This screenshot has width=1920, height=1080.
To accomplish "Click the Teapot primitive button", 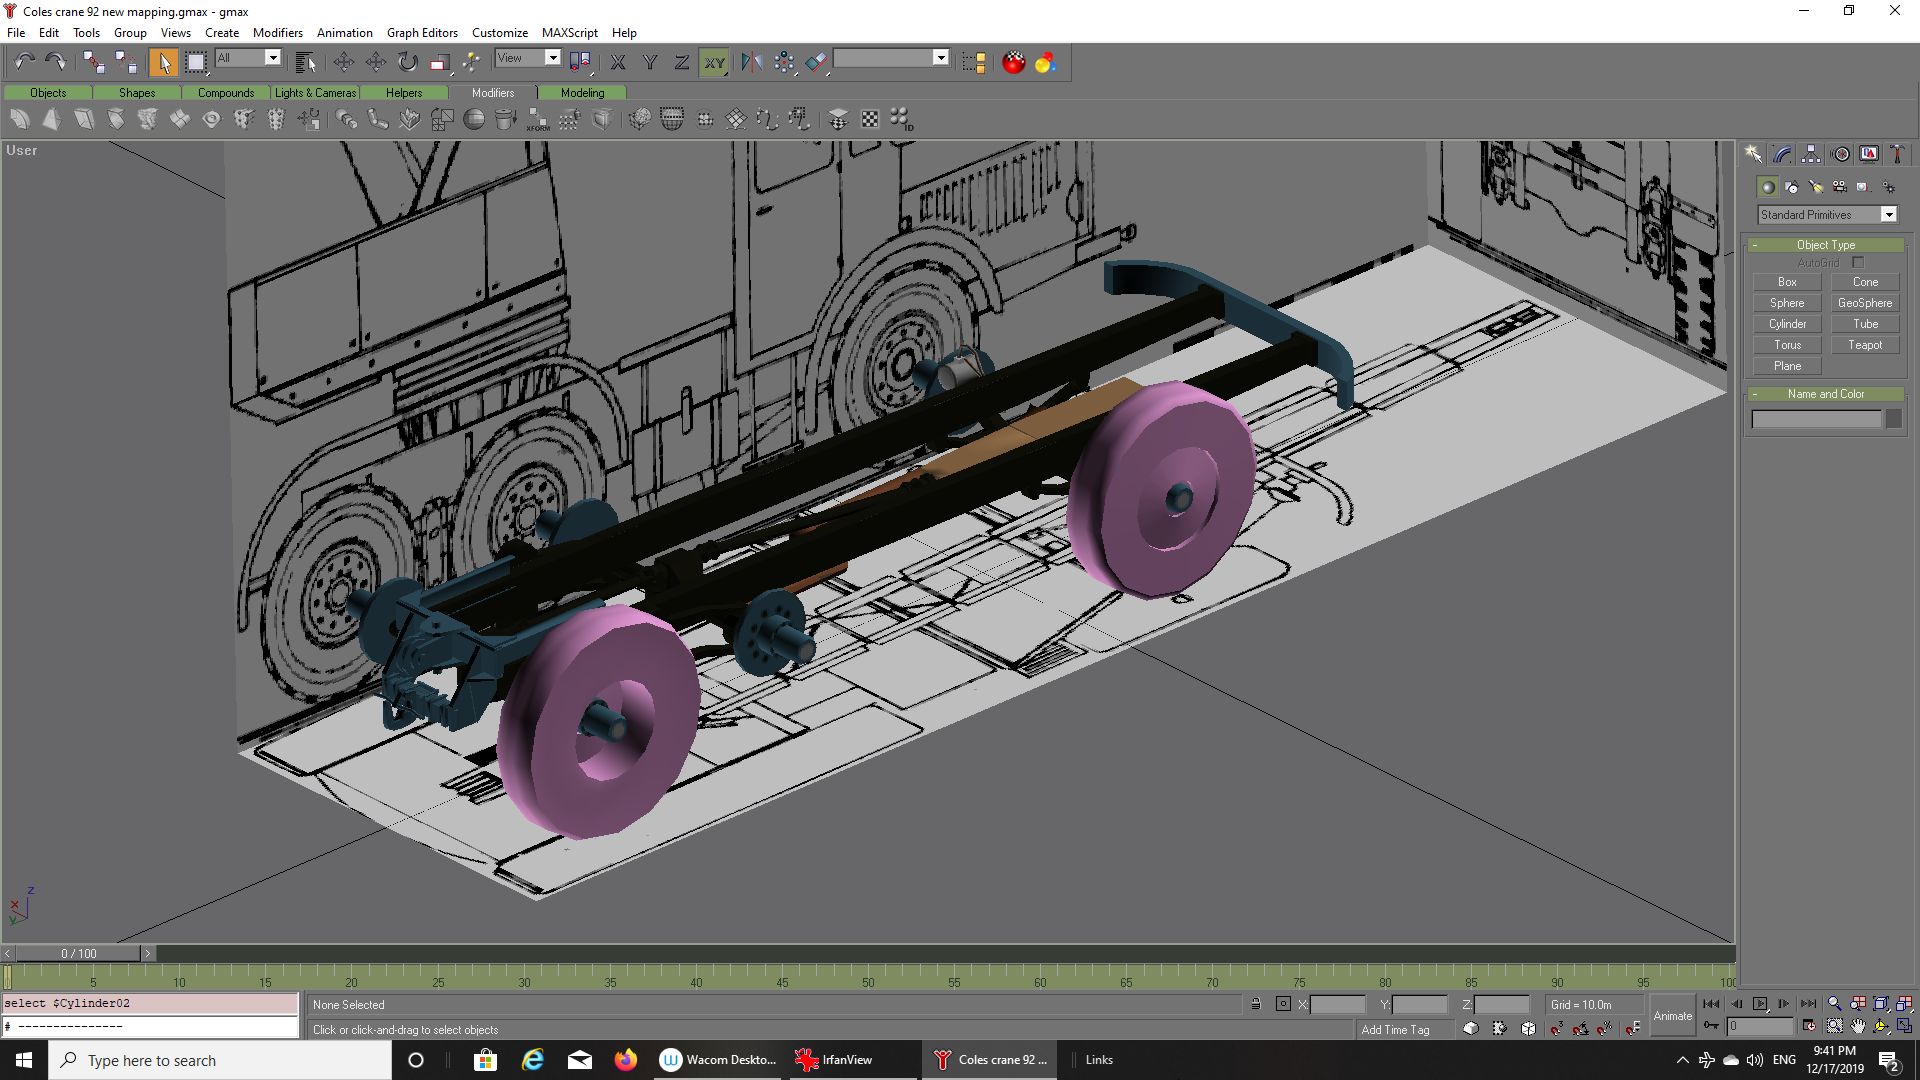I will [1864, 345].
